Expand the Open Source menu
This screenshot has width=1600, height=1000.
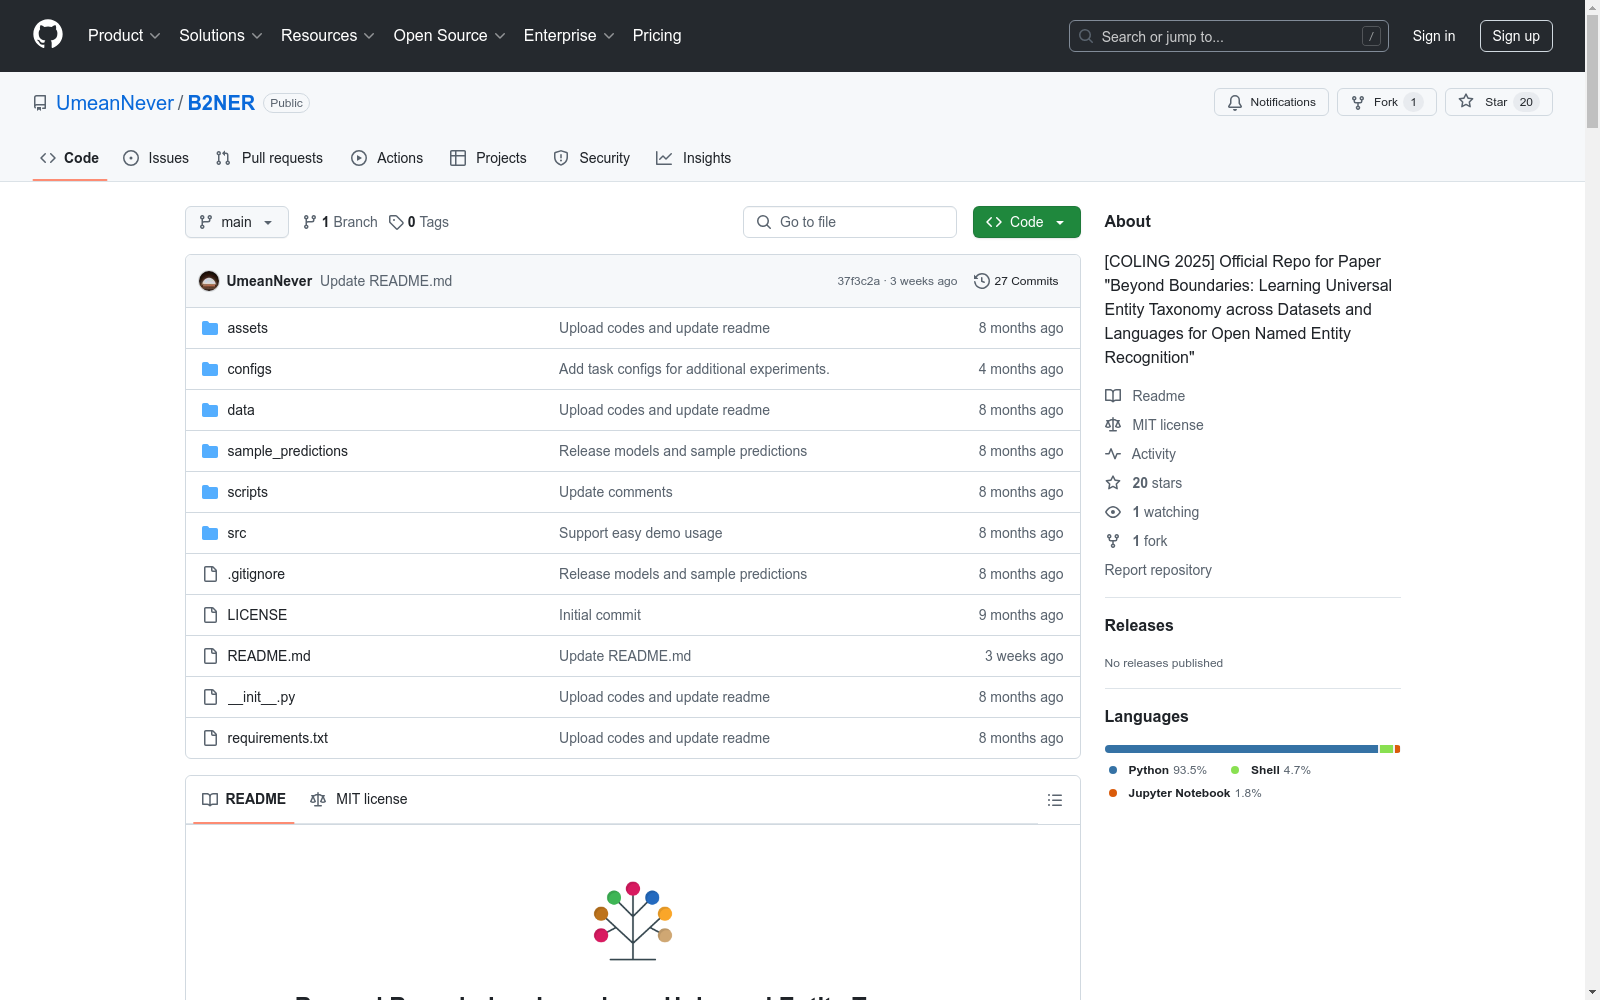(x=450, y=36)
